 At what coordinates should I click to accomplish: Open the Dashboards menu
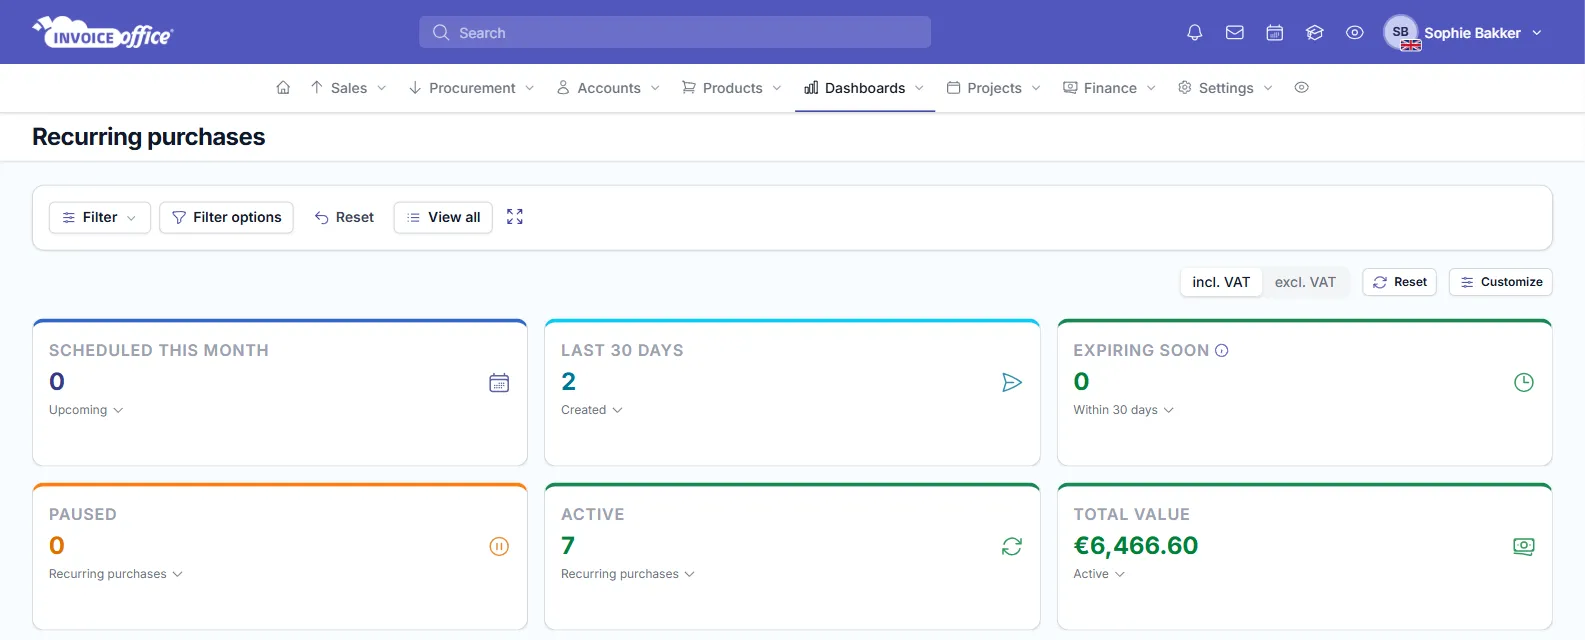865,88
